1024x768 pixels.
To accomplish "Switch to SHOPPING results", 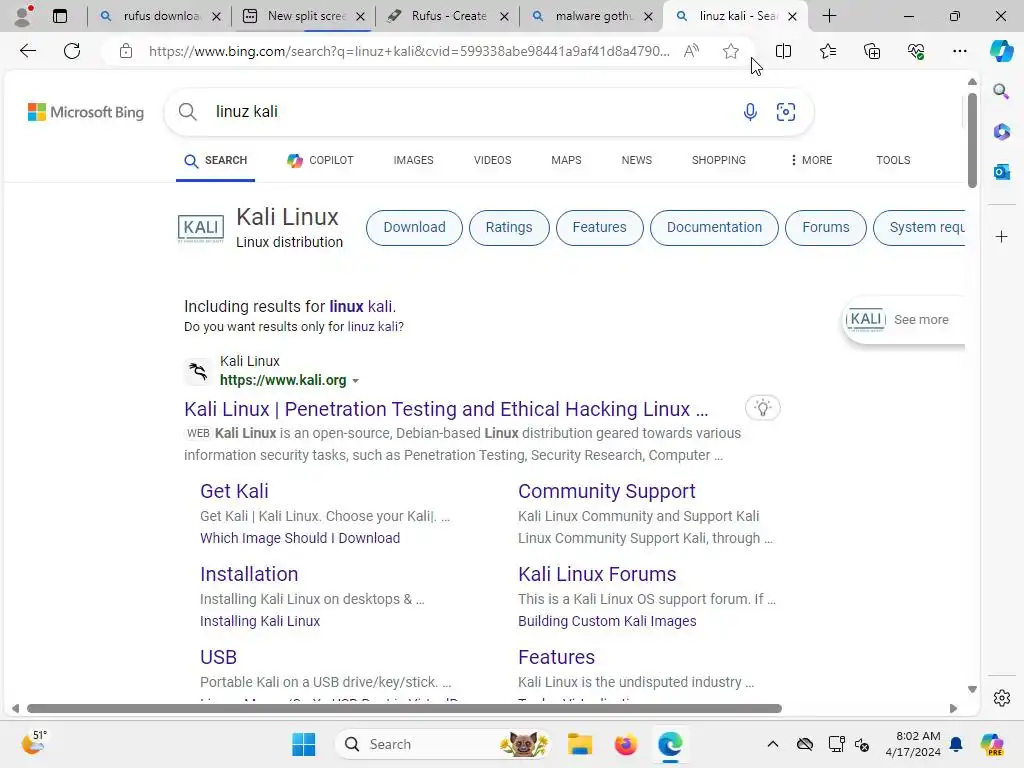I will pos(718,160).
